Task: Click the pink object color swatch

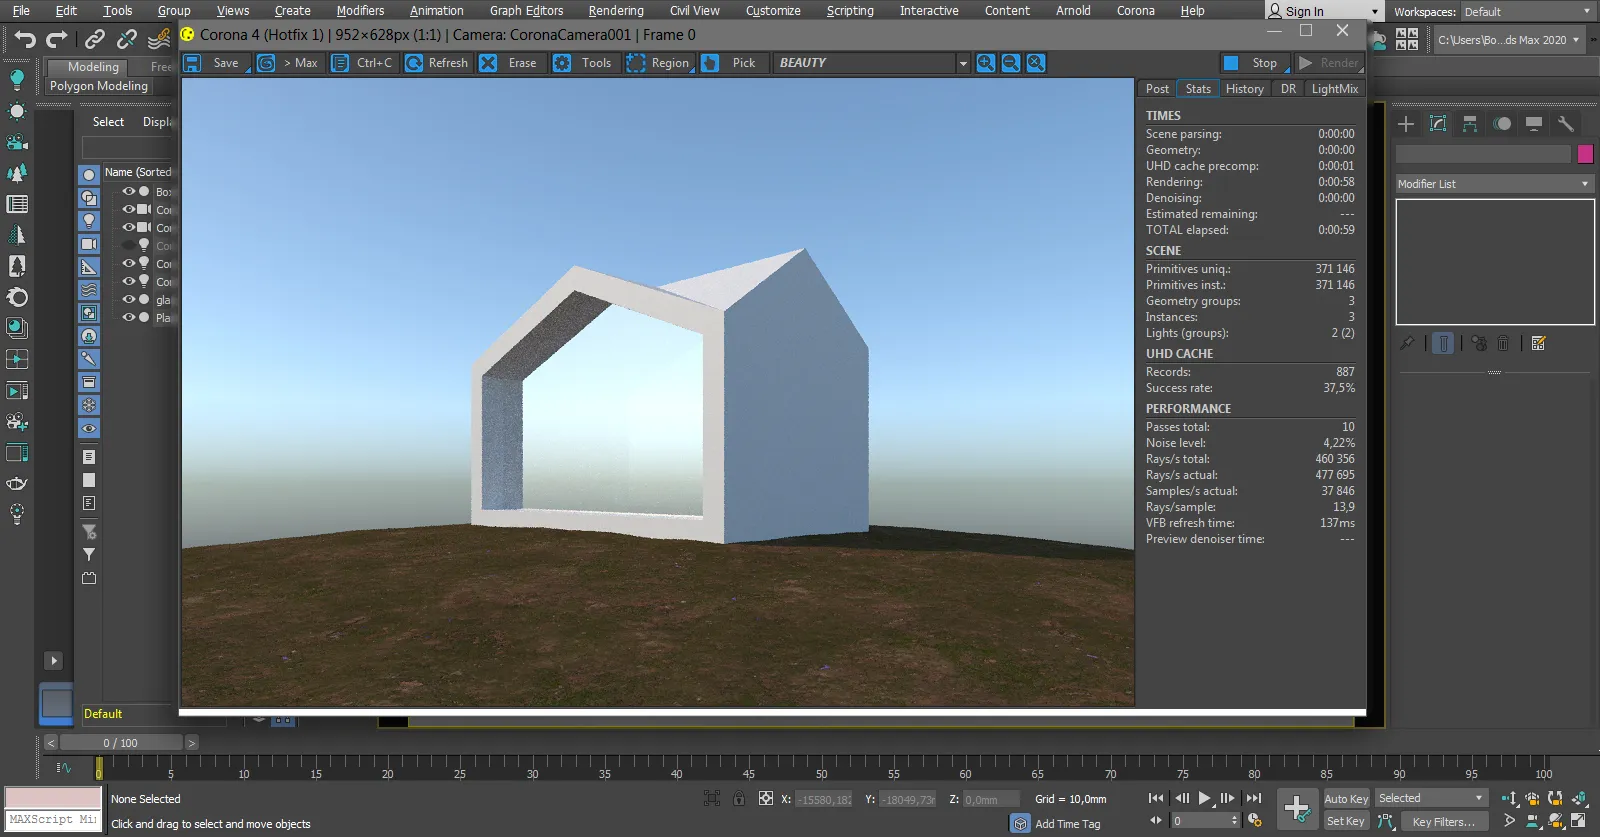Action: 1585,154
